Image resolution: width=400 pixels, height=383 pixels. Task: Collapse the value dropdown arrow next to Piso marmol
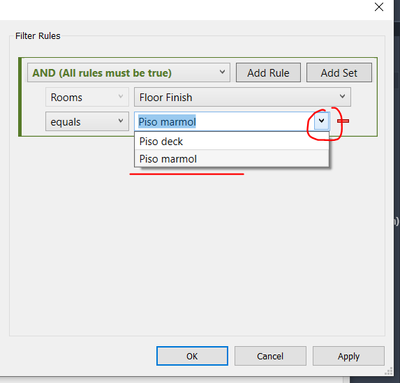pyautogui.click(x=321, y=121)
